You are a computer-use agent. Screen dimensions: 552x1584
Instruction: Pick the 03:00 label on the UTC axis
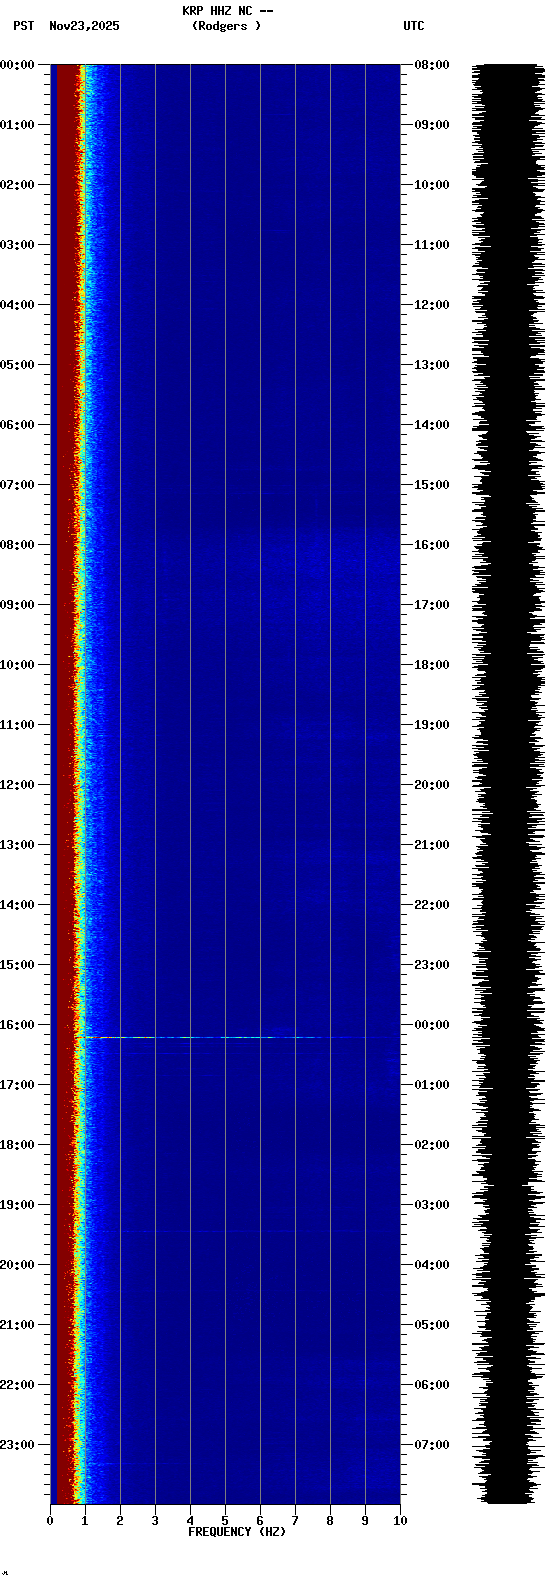pos(431,1205)
